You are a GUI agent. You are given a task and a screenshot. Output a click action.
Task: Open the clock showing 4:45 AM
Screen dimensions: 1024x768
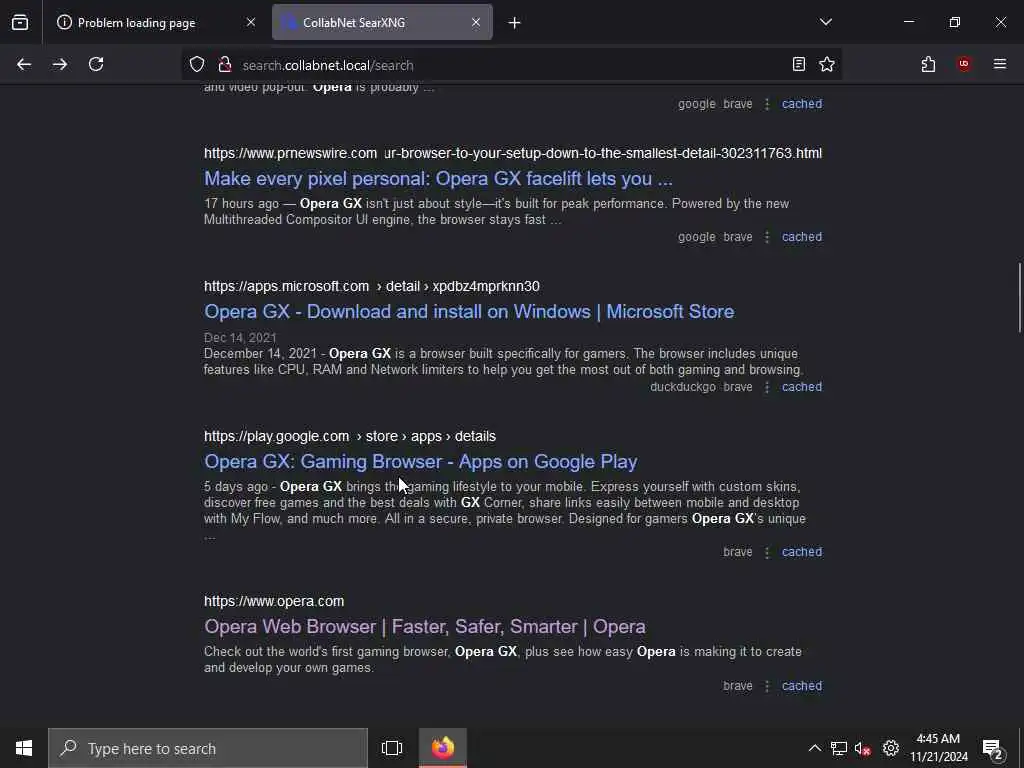[938, 748]
